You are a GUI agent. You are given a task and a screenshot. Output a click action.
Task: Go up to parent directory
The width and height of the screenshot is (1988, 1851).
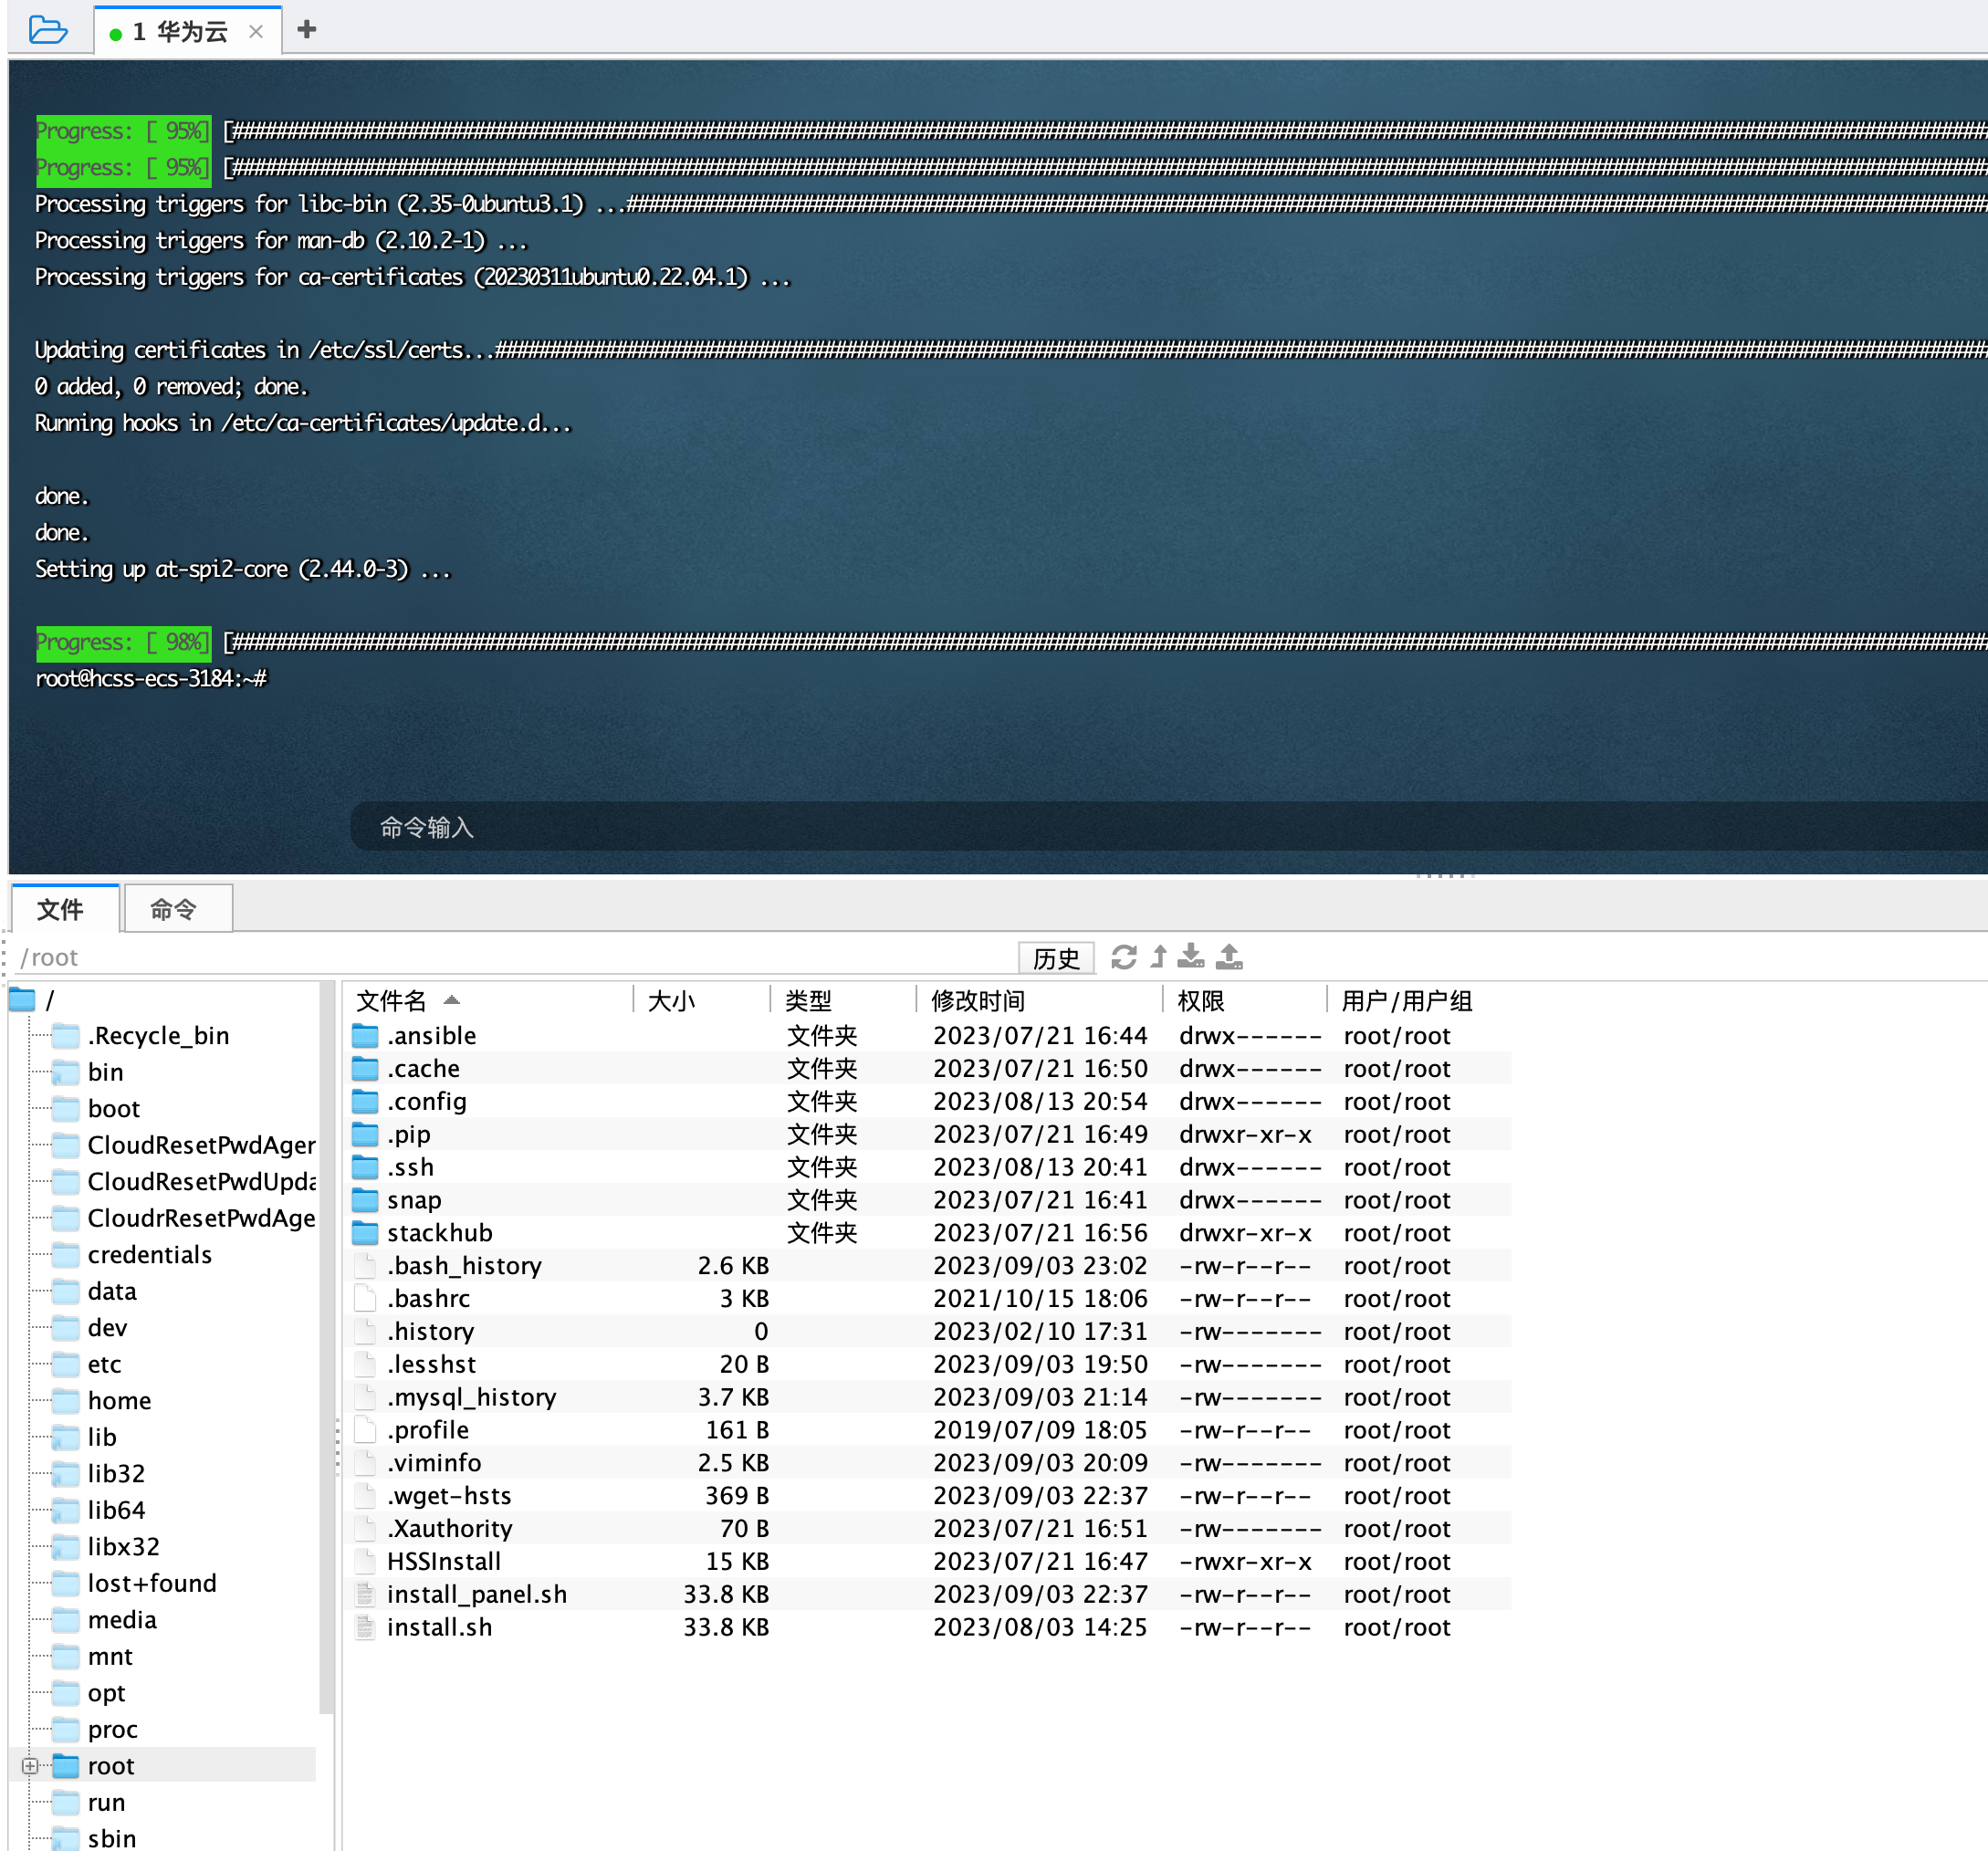tap(1158, 957)
